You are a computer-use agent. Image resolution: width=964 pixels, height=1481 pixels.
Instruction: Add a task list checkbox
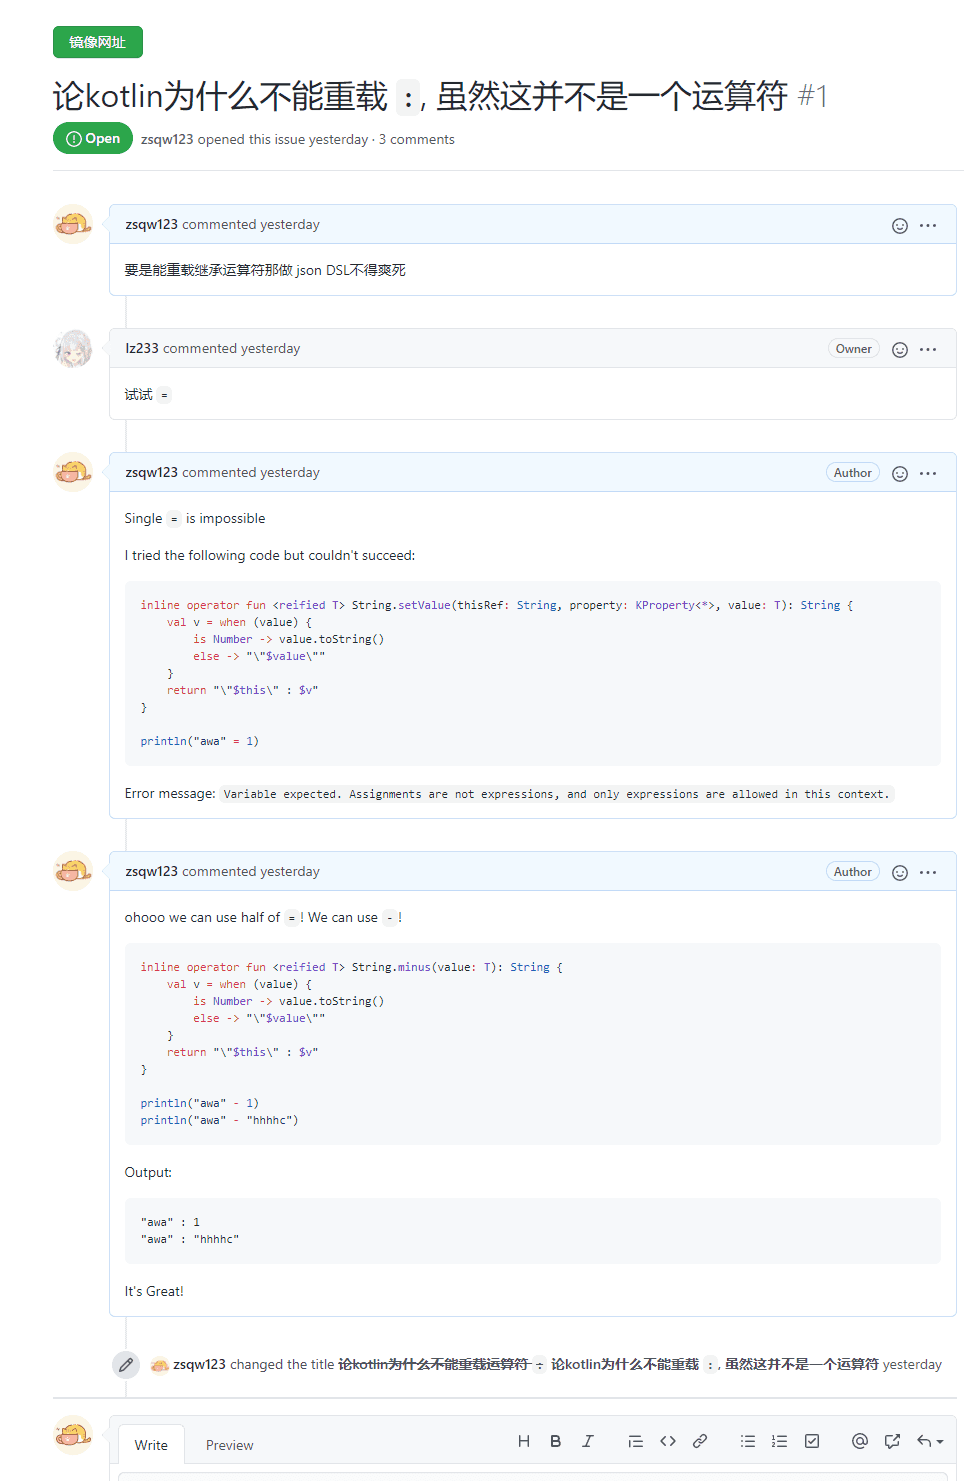tap(812, 1441)
